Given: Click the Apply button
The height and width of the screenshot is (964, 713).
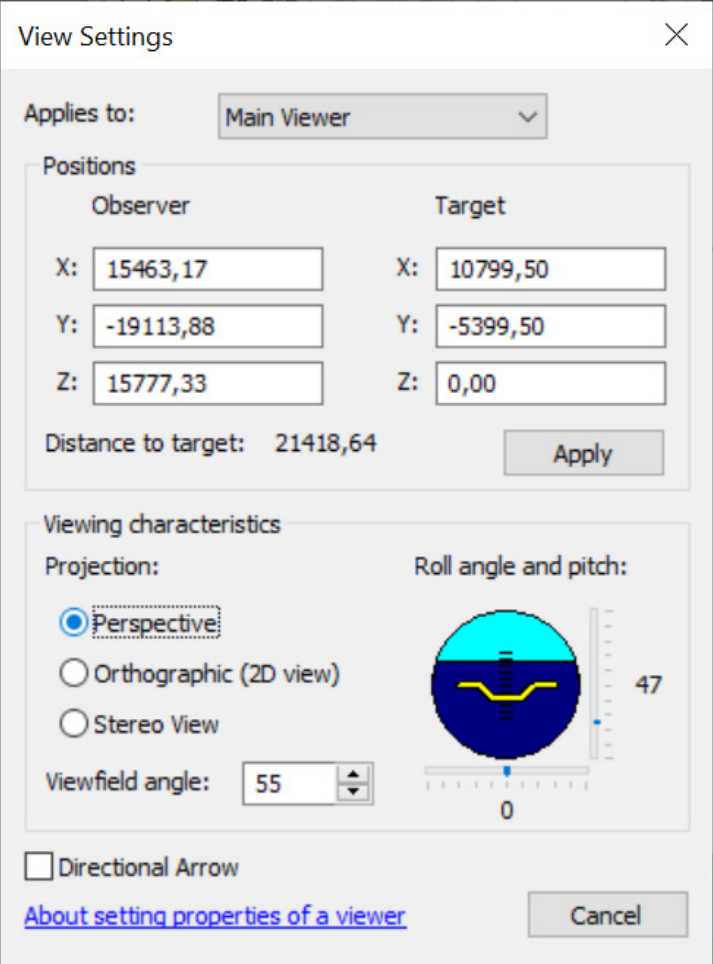Looking at the screenshot, I should coord(583,453).
